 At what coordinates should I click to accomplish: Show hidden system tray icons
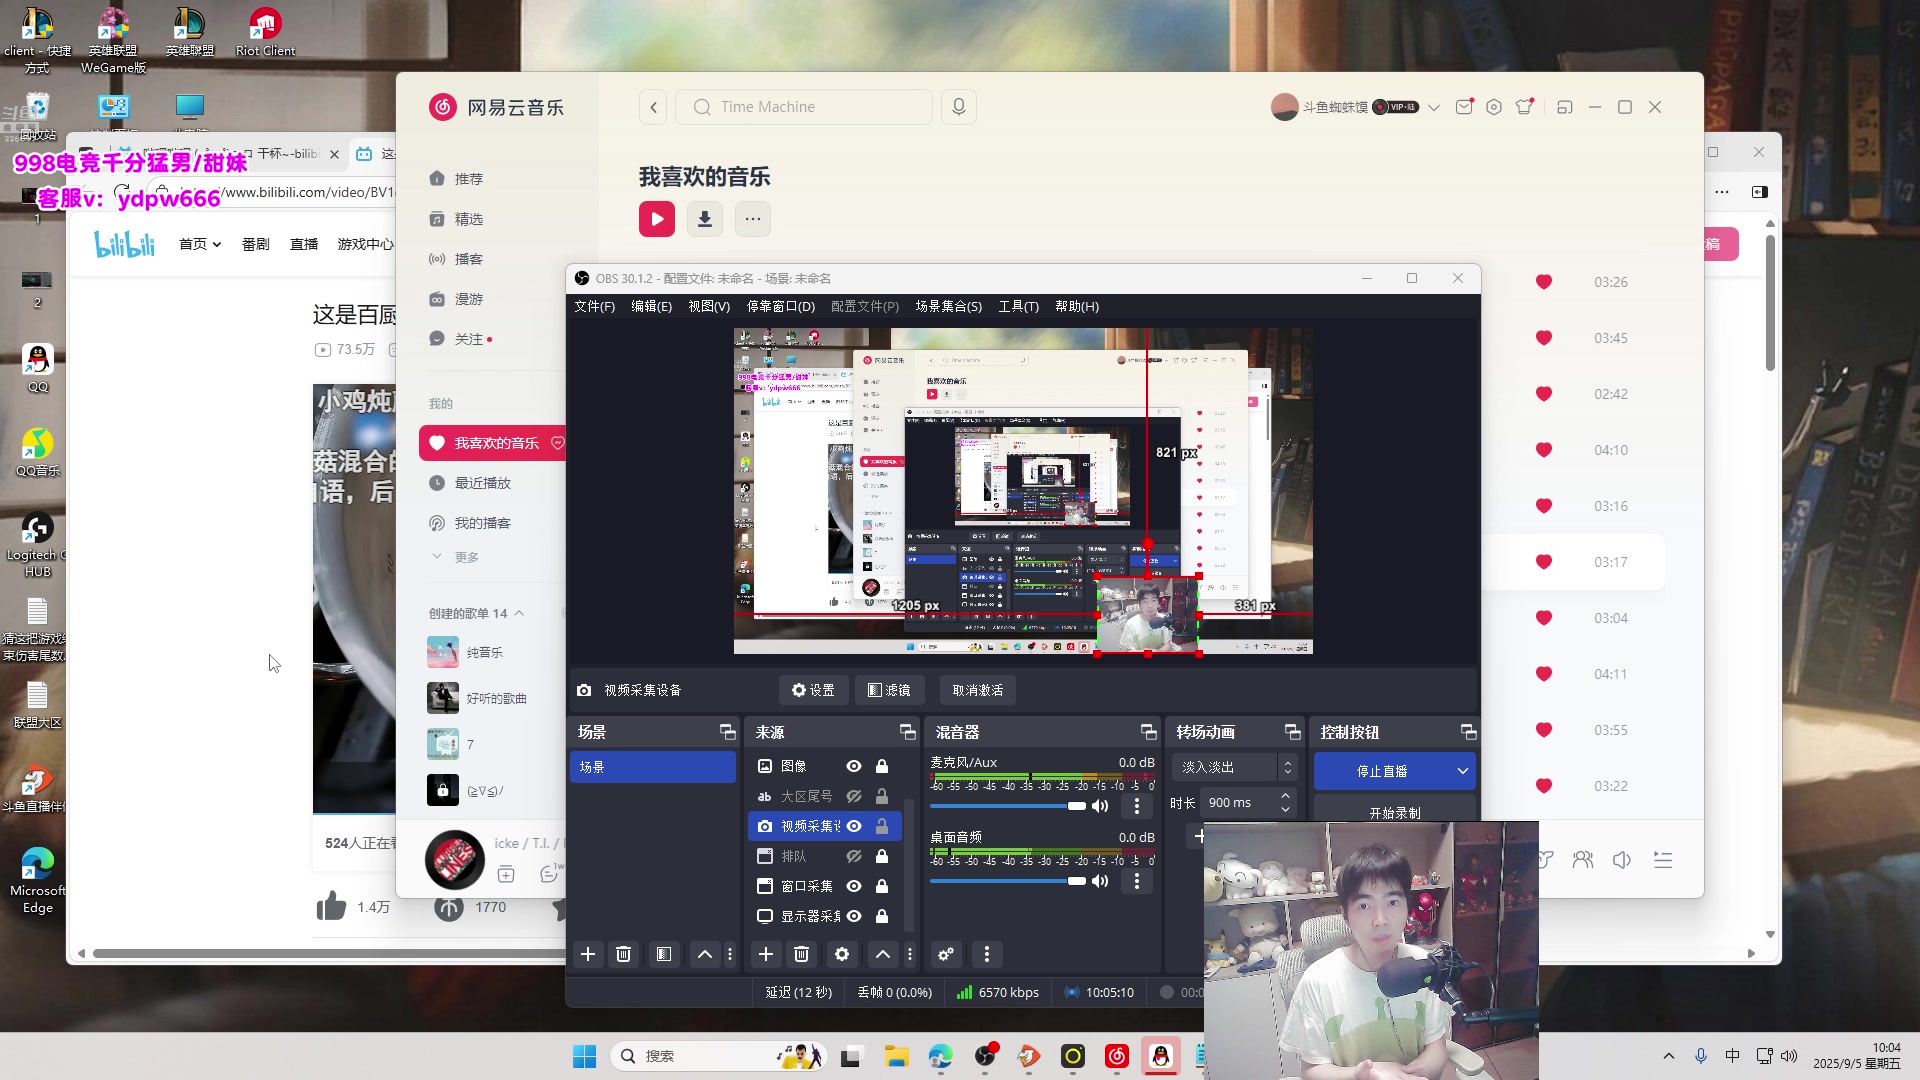point(1668,1056)
